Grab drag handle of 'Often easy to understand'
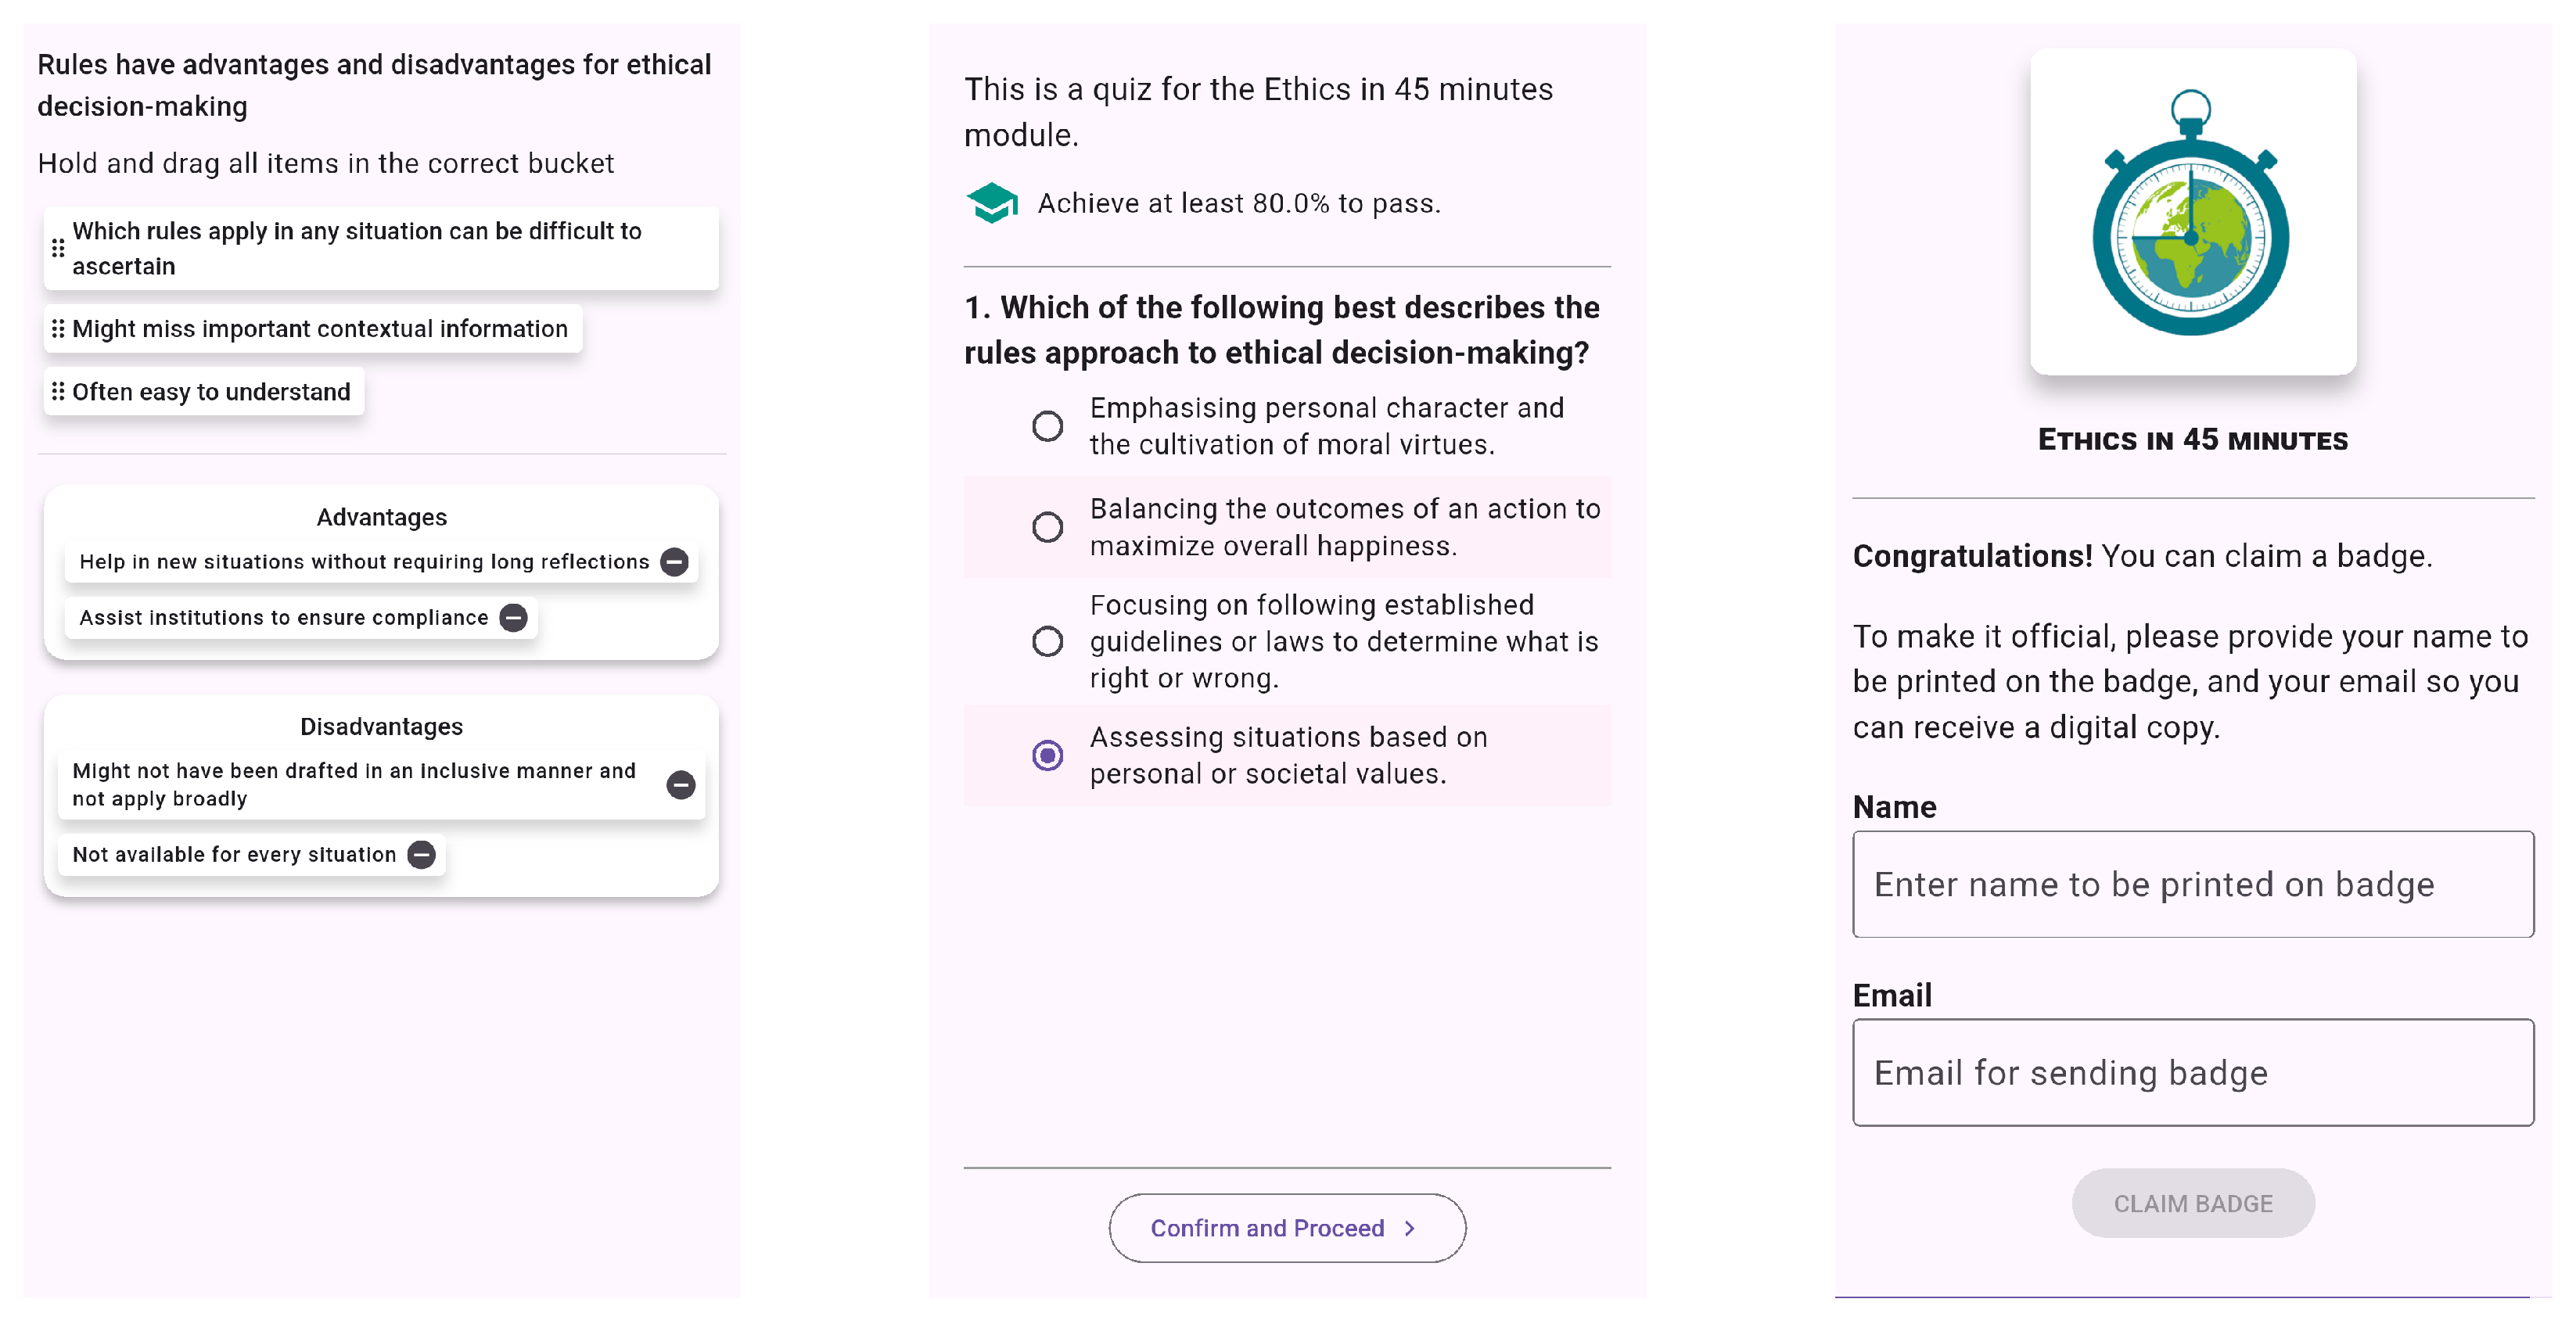The height and width of the screenshot is (1324, 2576). click(x=58, y=392)
